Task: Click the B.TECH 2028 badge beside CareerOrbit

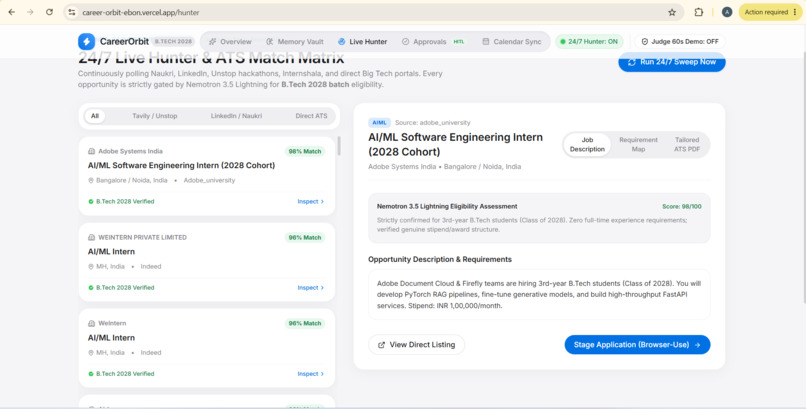Action: click(x=173, y=42)
